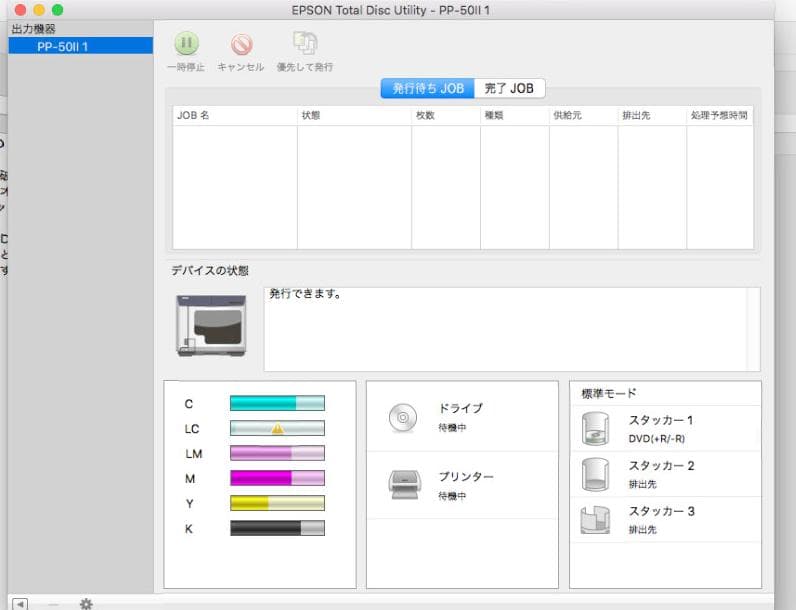
Task: Click the black (K) ink level bar
Action: (277, 528)
